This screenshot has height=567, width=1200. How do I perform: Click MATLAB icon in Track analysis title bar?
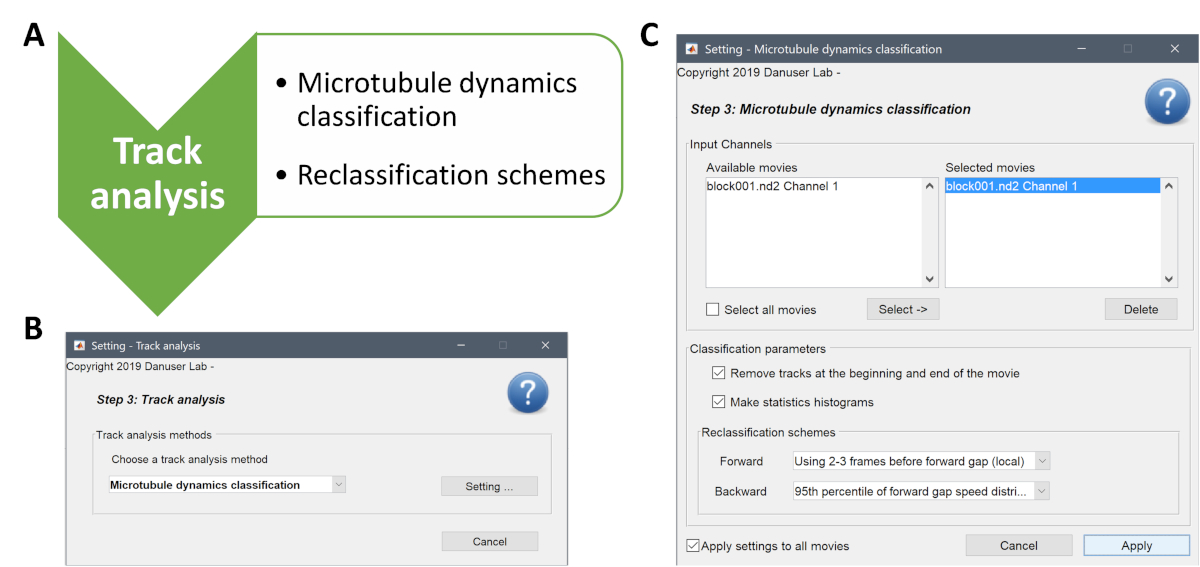tap(79, 346)
